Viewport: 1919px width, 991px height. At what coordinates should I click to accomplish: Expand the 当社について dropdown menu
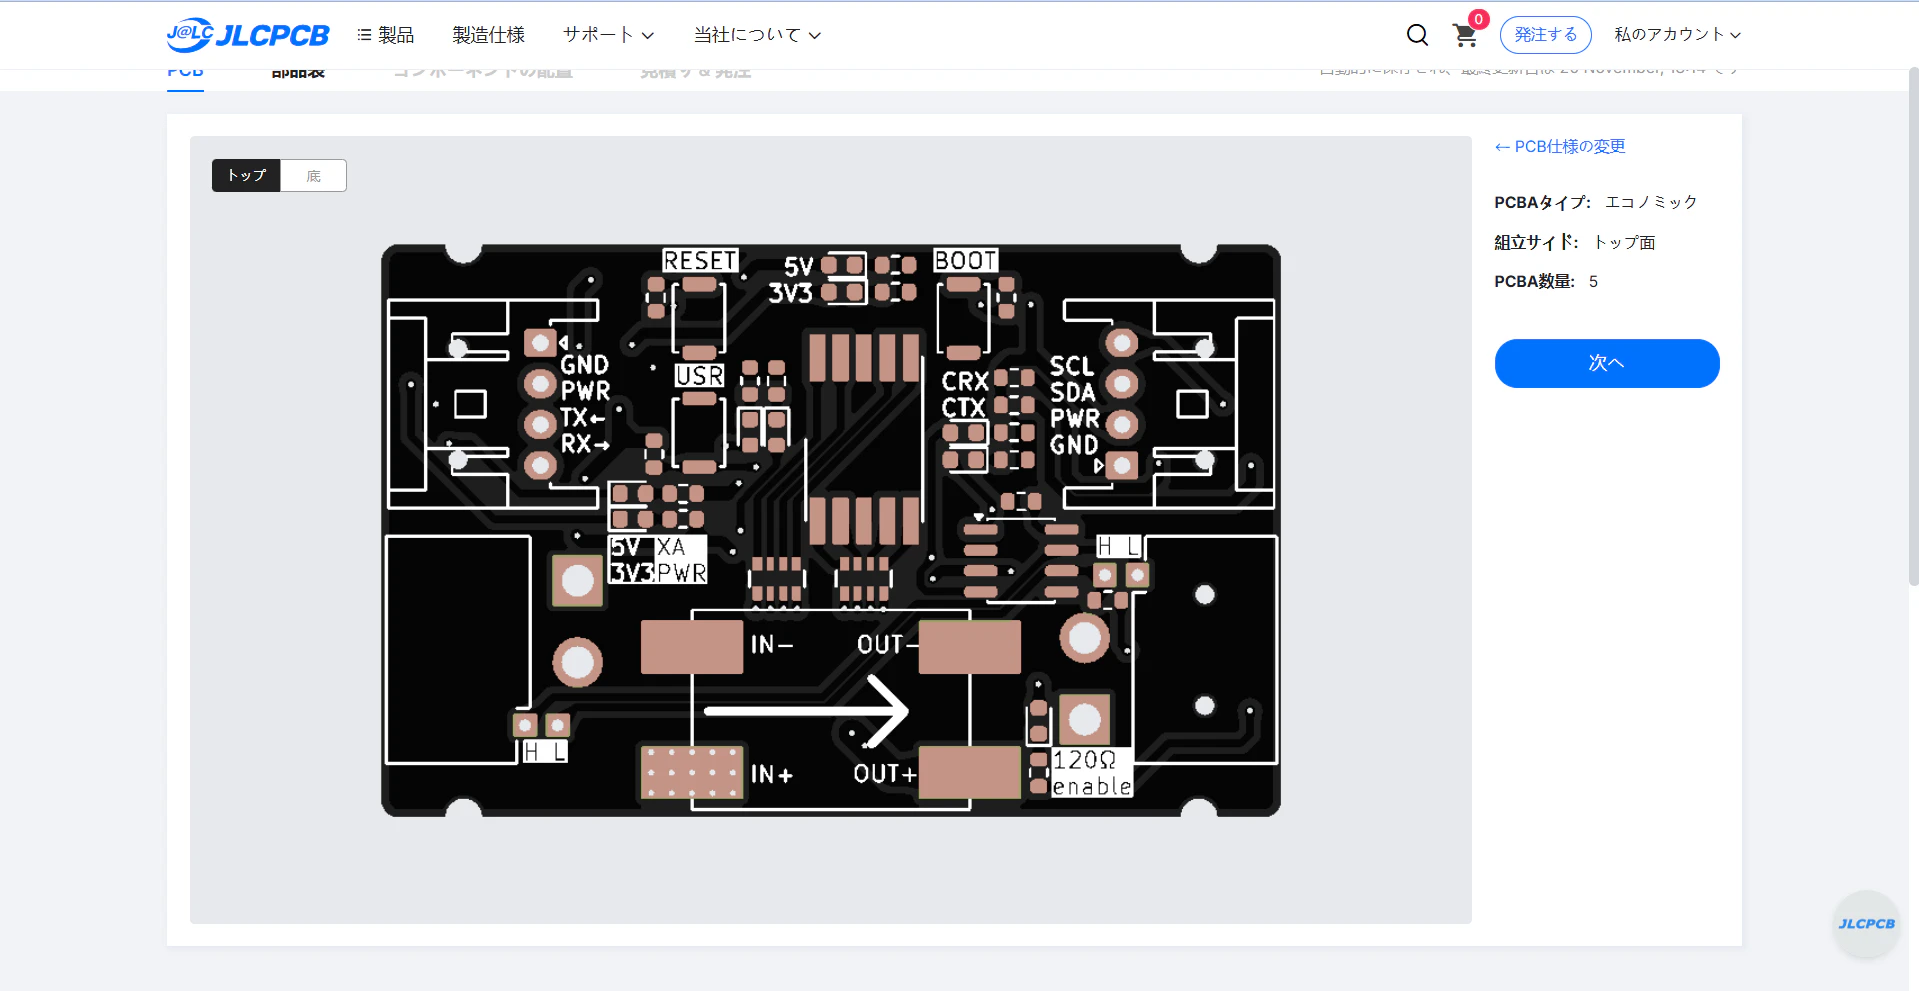point(758,35)
